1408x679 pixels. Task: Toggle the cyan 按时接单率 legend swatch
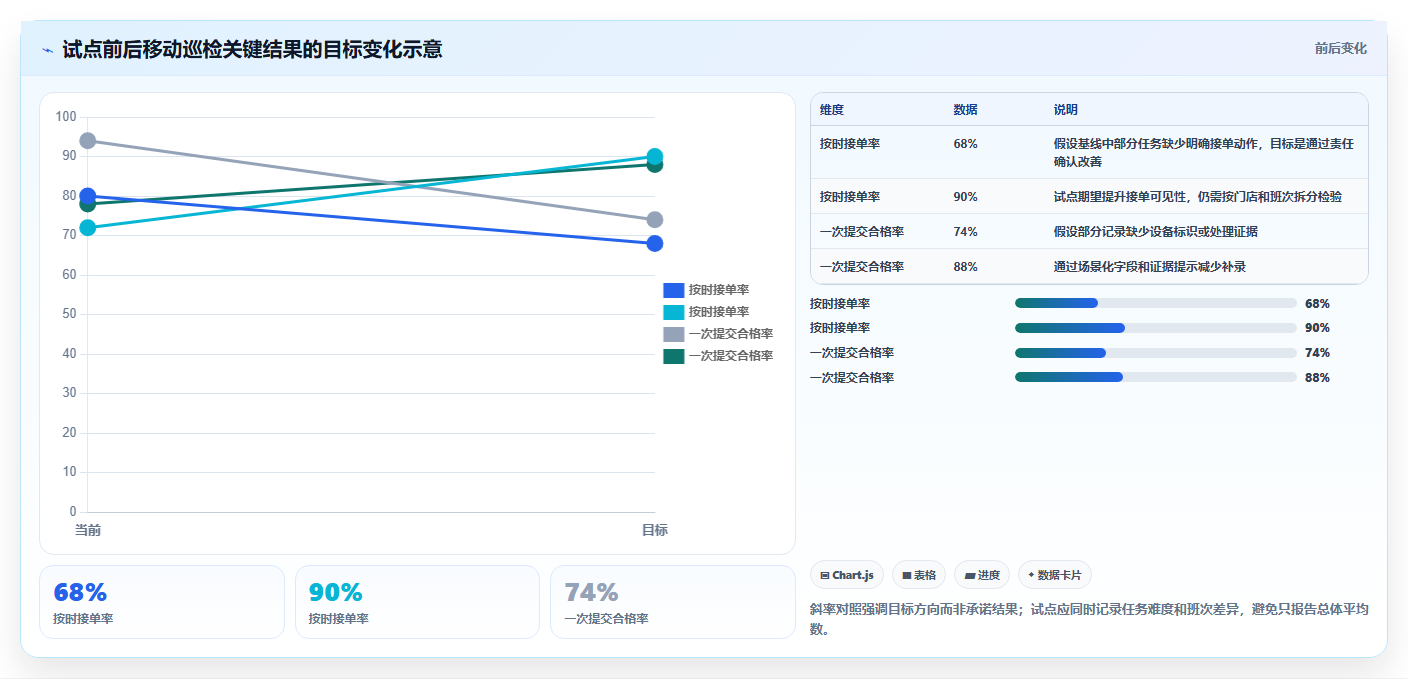674,312
